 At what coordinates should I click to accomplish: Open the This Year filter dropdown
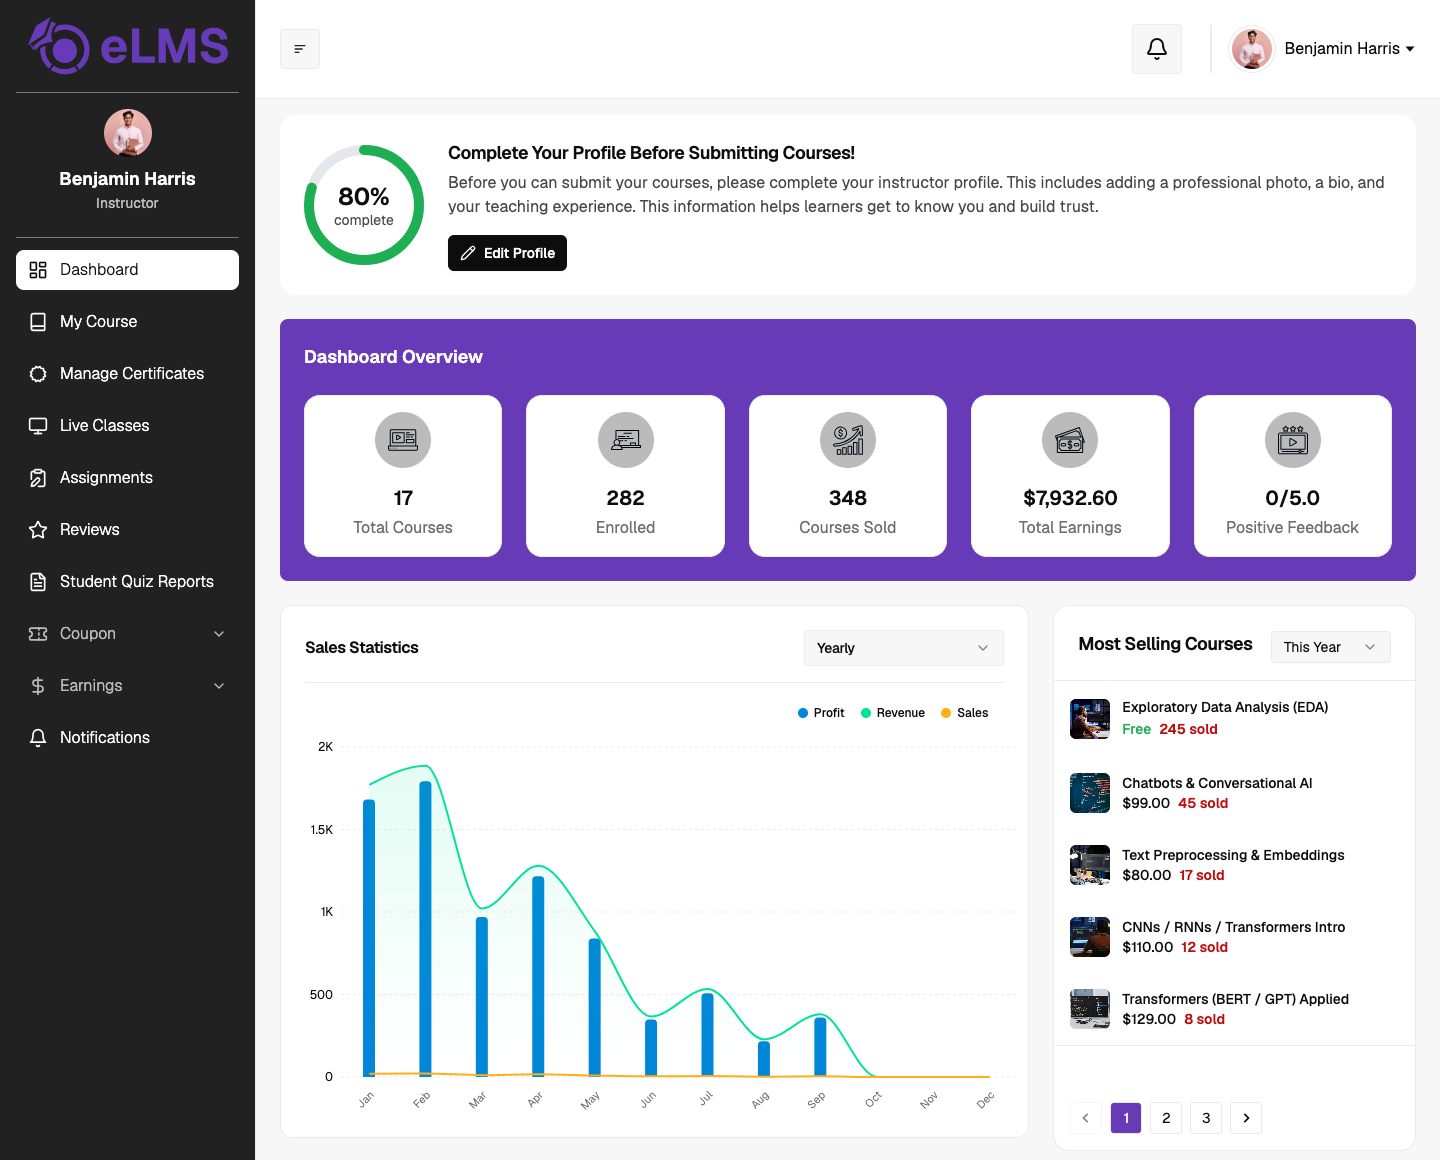coord(1331,647)
